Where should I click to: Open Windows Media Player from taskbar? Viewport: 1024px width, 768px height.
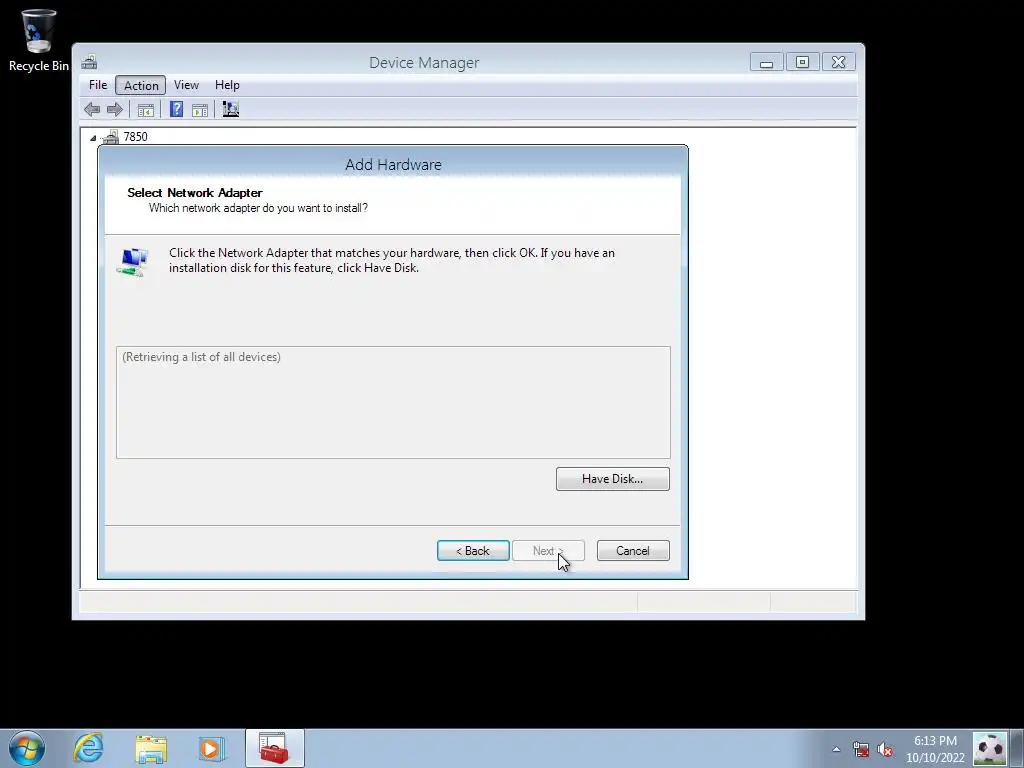(x=211, y=748)
